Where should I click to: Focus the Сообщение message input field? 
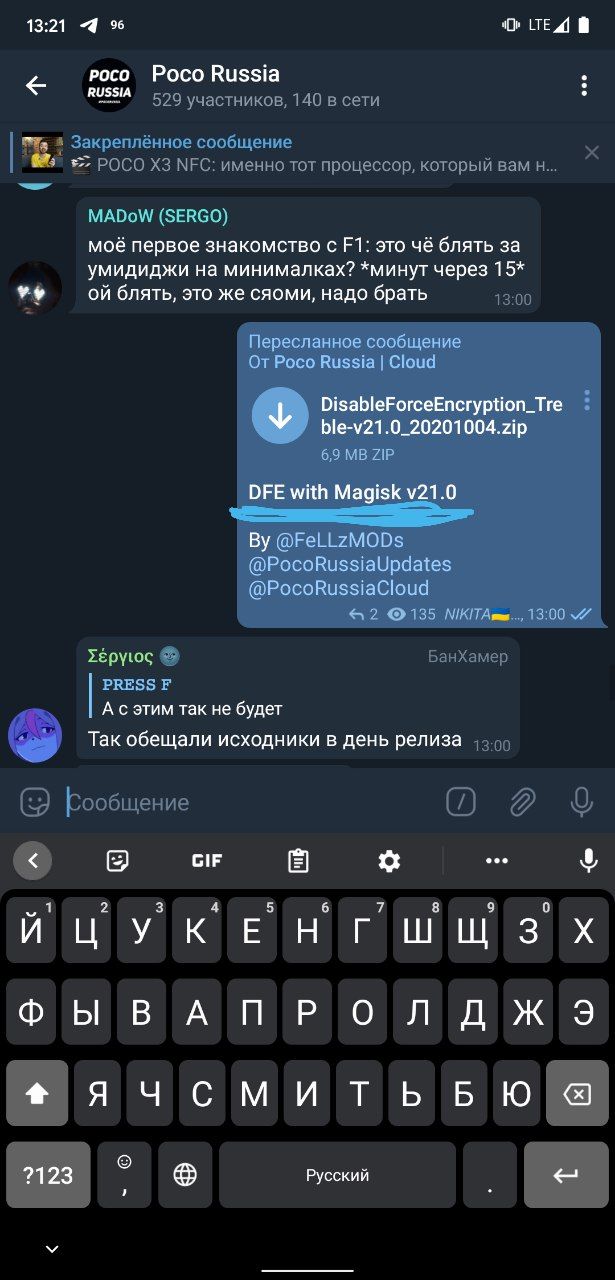[x=250, y=802]
